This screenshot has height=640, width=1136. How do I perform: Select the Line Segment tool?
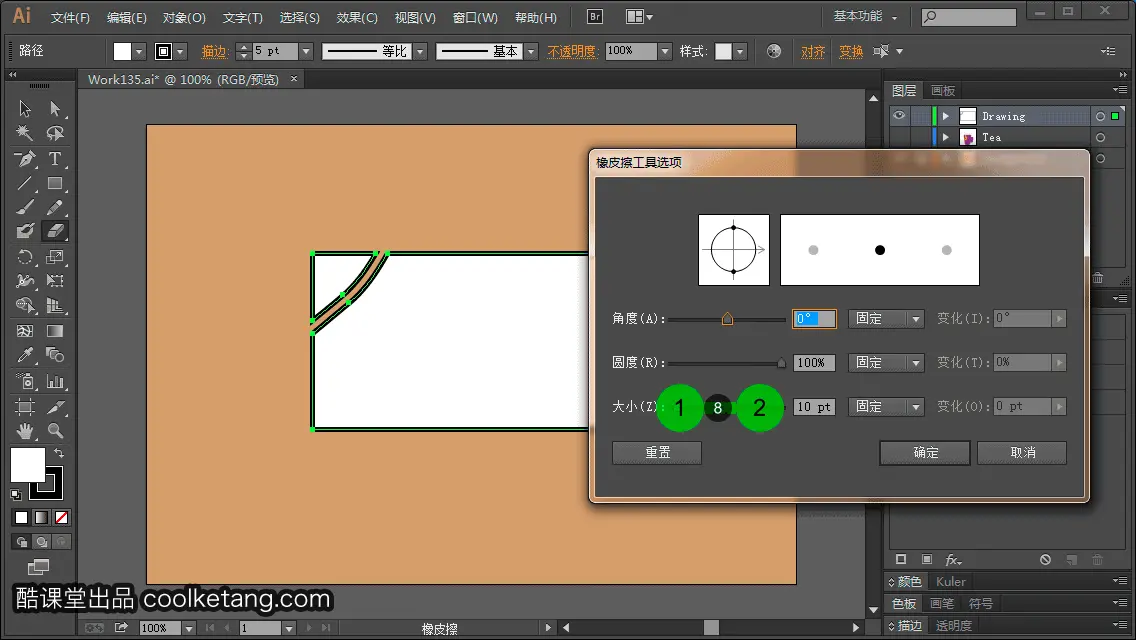25,183
